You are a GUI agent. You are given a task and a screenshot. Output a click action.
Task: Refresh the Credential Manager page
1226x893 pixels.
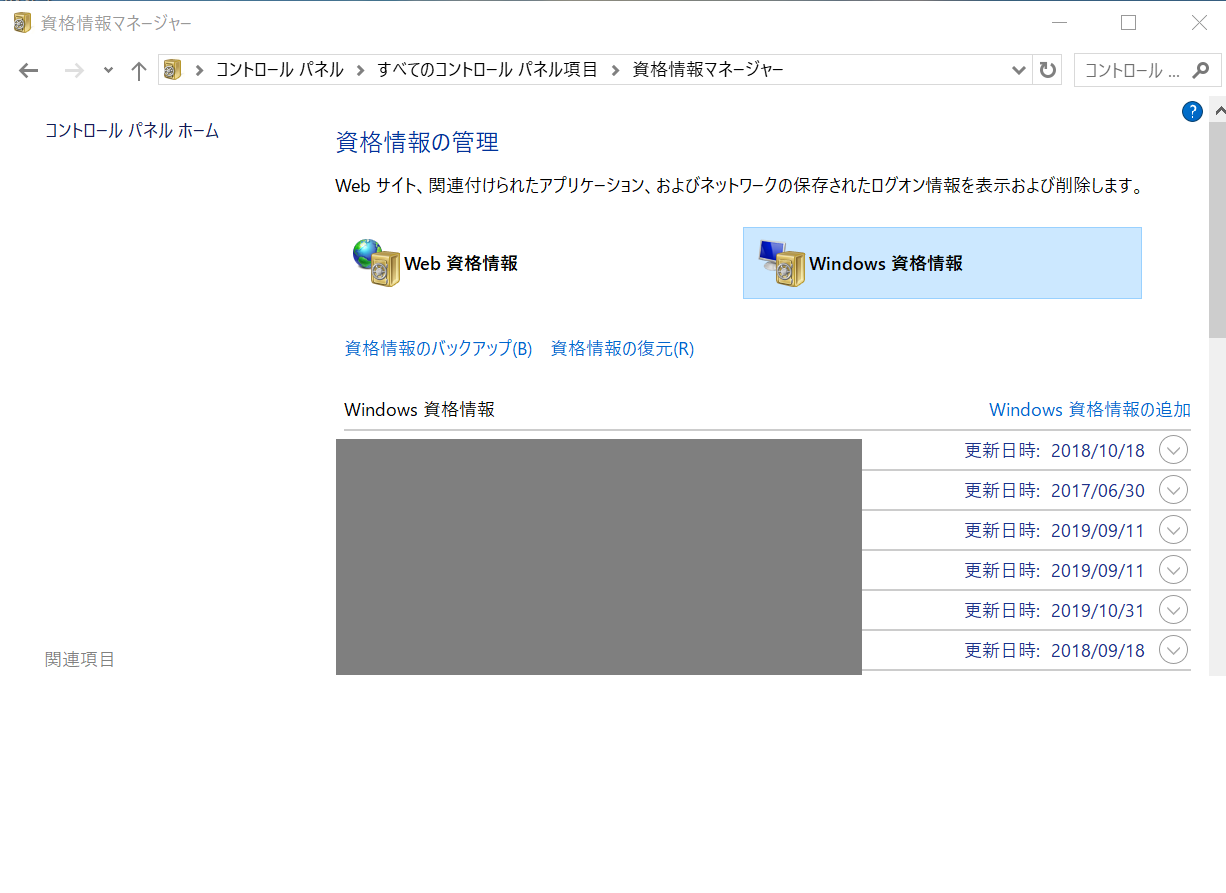(1048, 70)
